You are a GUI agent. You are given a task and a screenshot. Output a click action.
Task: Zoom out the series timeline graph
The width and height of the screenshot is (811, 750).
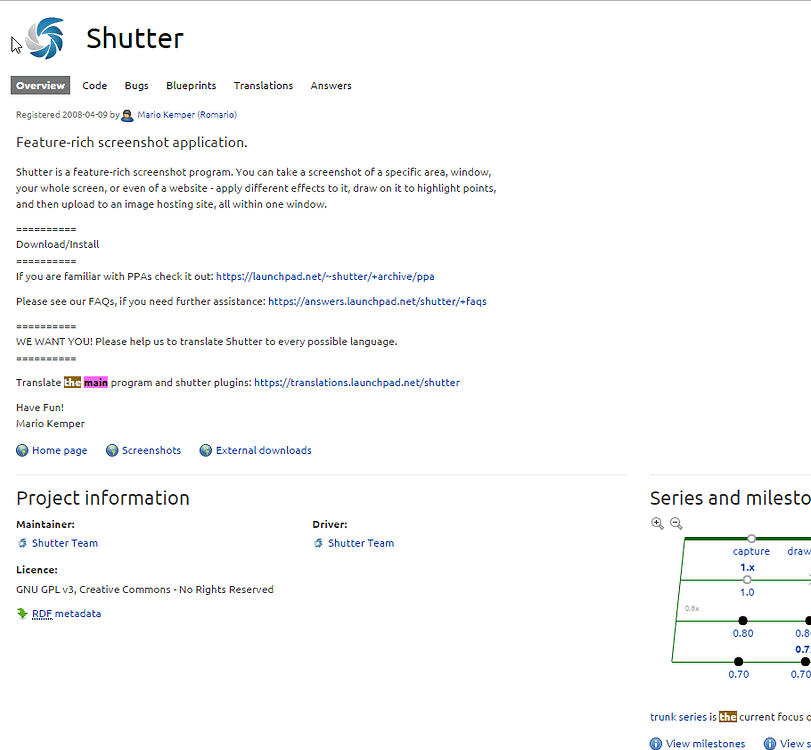coord(676,523)
